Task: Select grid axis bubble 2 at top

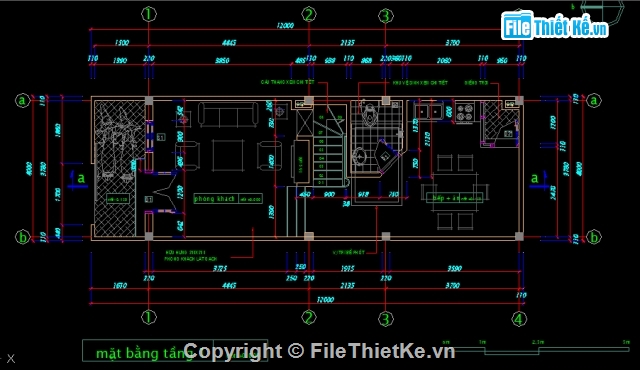Action: [309, 15]
